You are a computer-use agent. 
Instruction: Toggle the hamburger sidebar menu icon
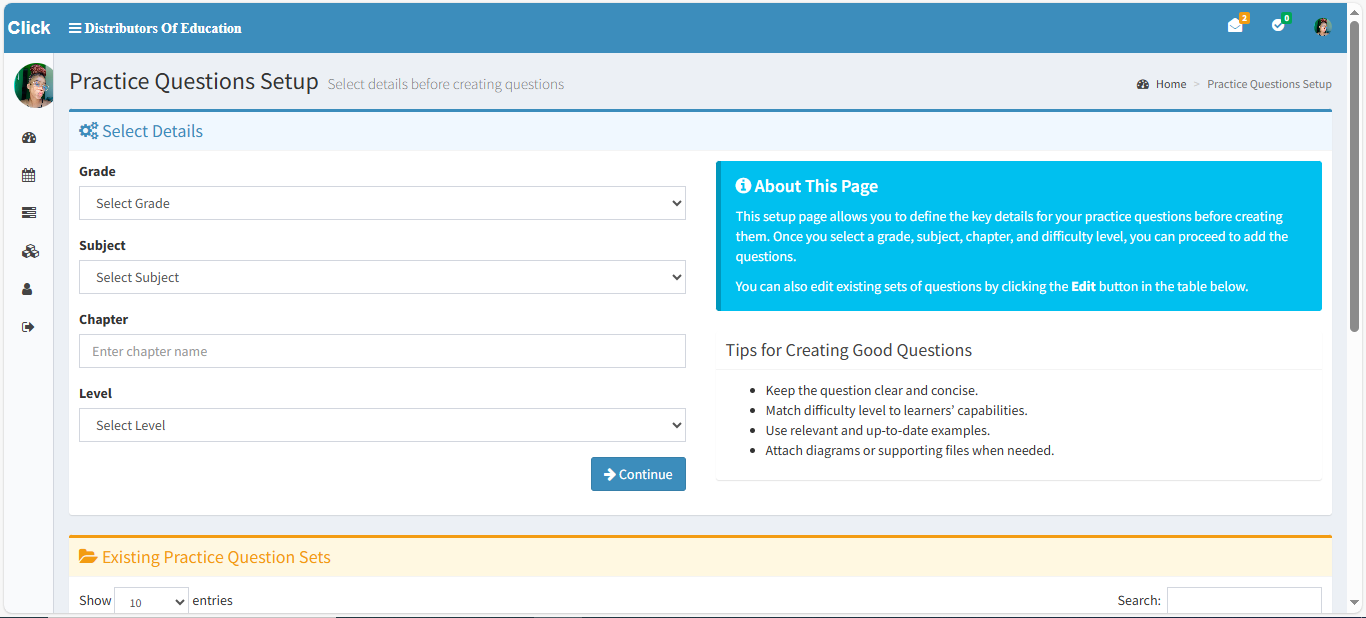(x=75, y=28)
